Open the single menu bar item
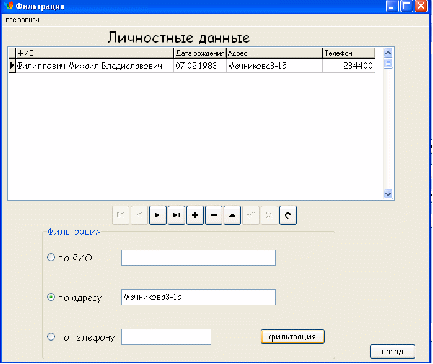Viewport: 433px width, 364px height. tap(23, 20)
